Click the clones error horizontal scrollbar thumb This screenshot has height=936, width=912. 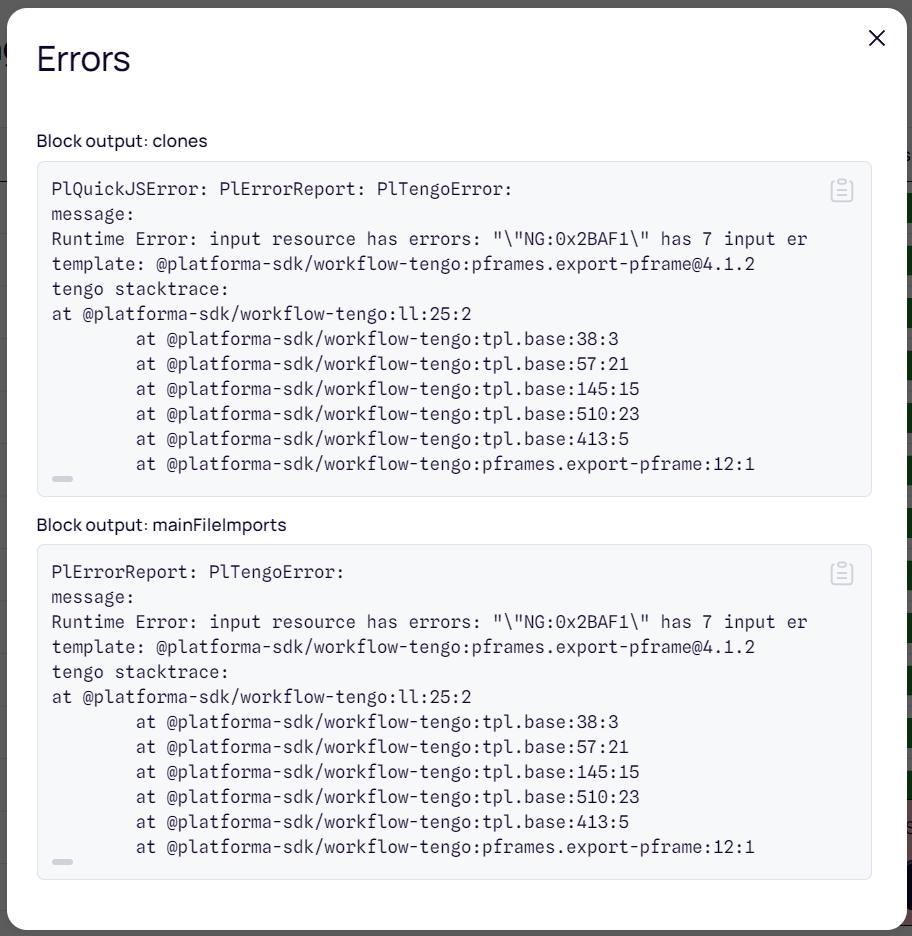(x=63, y=479)
